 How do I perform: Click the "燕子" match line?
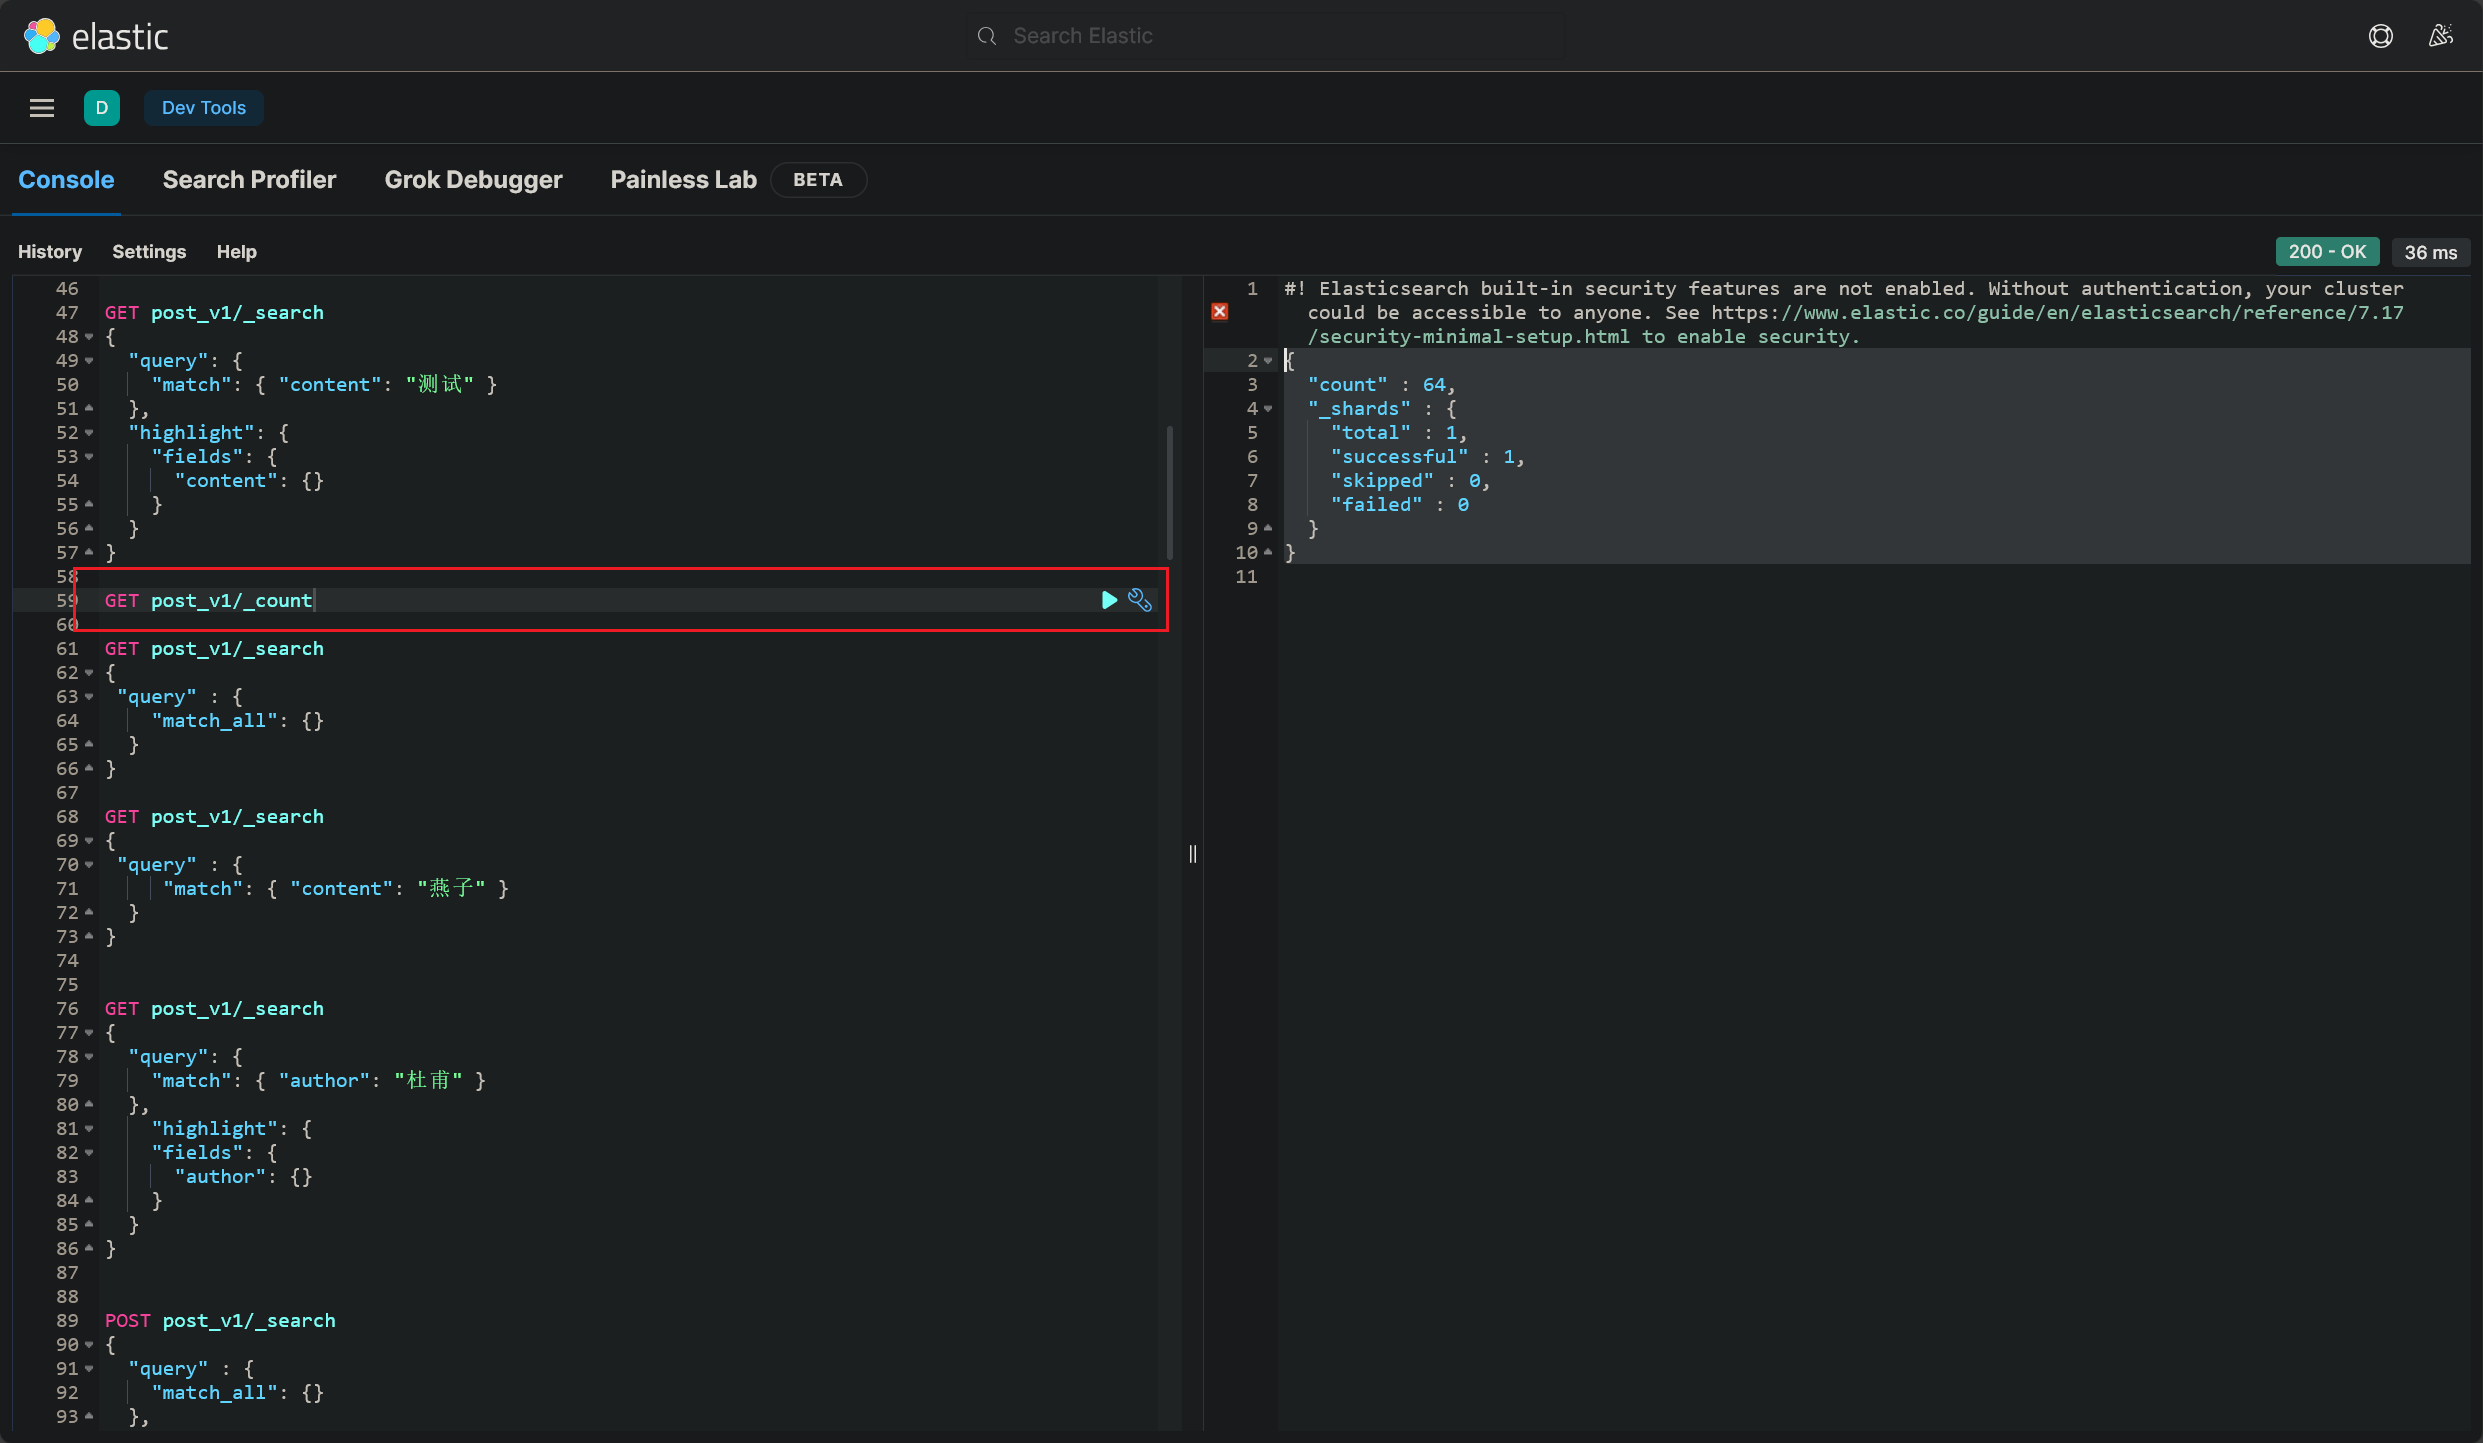[x=336, y=889]
